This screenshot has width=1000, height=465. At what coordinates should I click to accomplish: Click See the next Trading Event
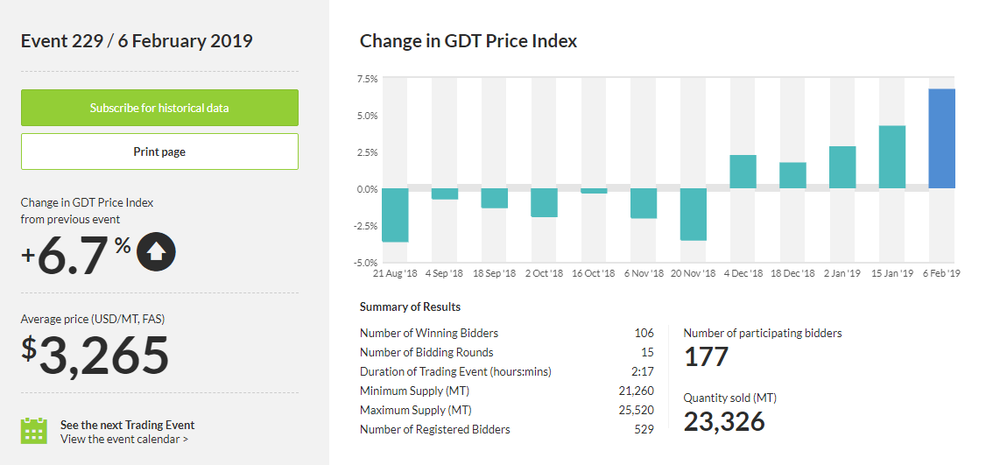127,424
